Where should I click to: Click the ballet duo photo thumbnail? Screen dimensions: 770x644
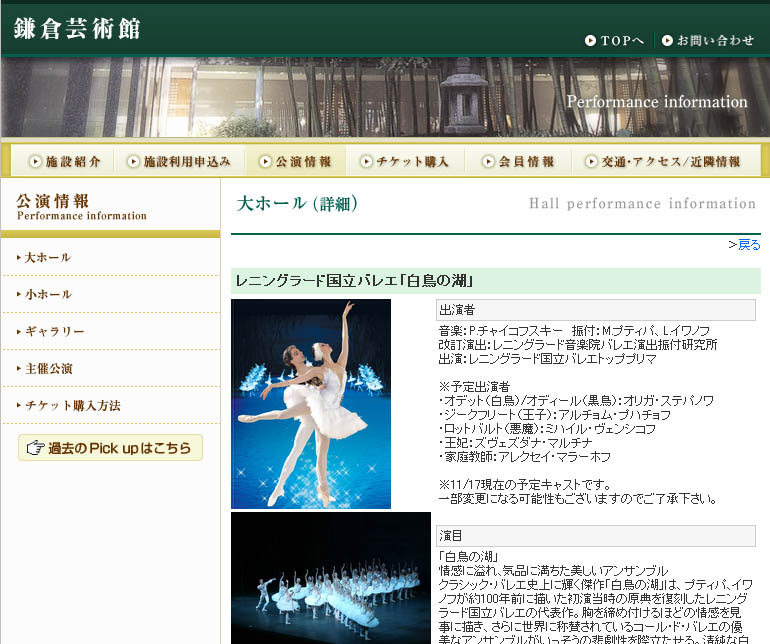click(311, 403)
